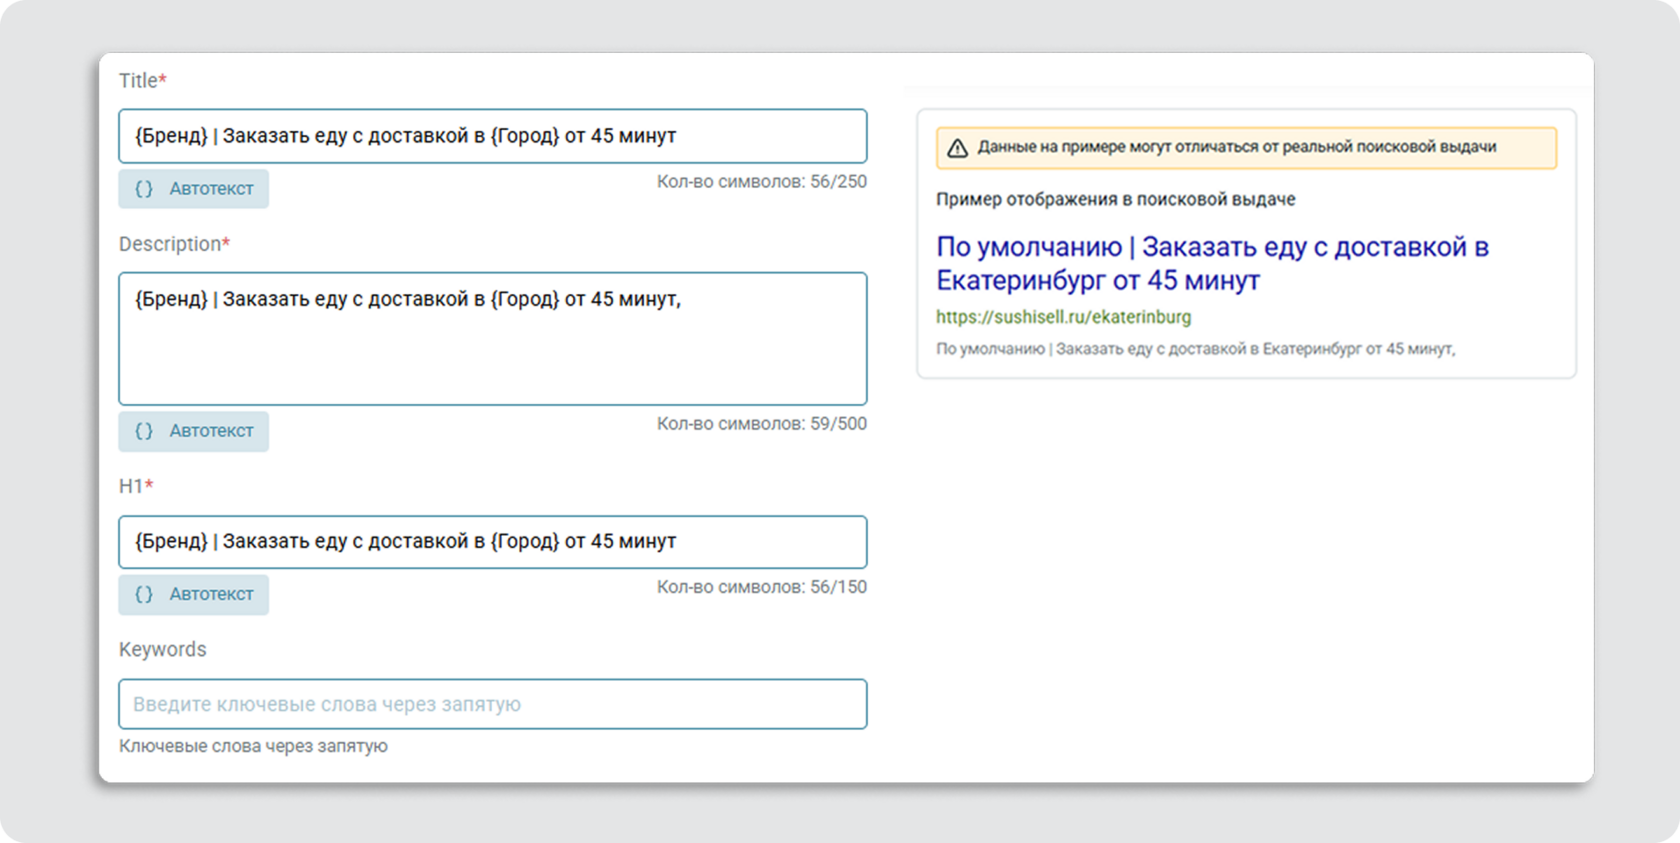Screen dimensions: 1680x843
Task: Click the Keywords field label
Action: (162, 649)
